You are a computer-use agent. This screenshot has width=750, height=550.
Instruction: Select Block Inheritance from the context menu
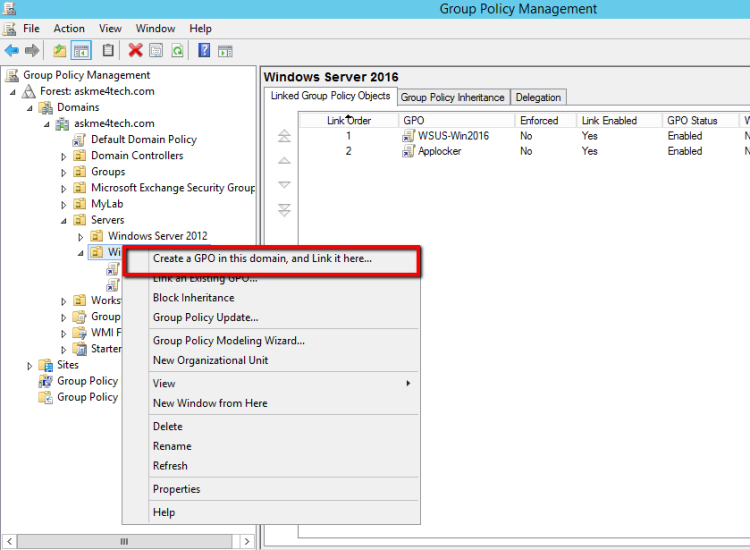coord(193,297)
